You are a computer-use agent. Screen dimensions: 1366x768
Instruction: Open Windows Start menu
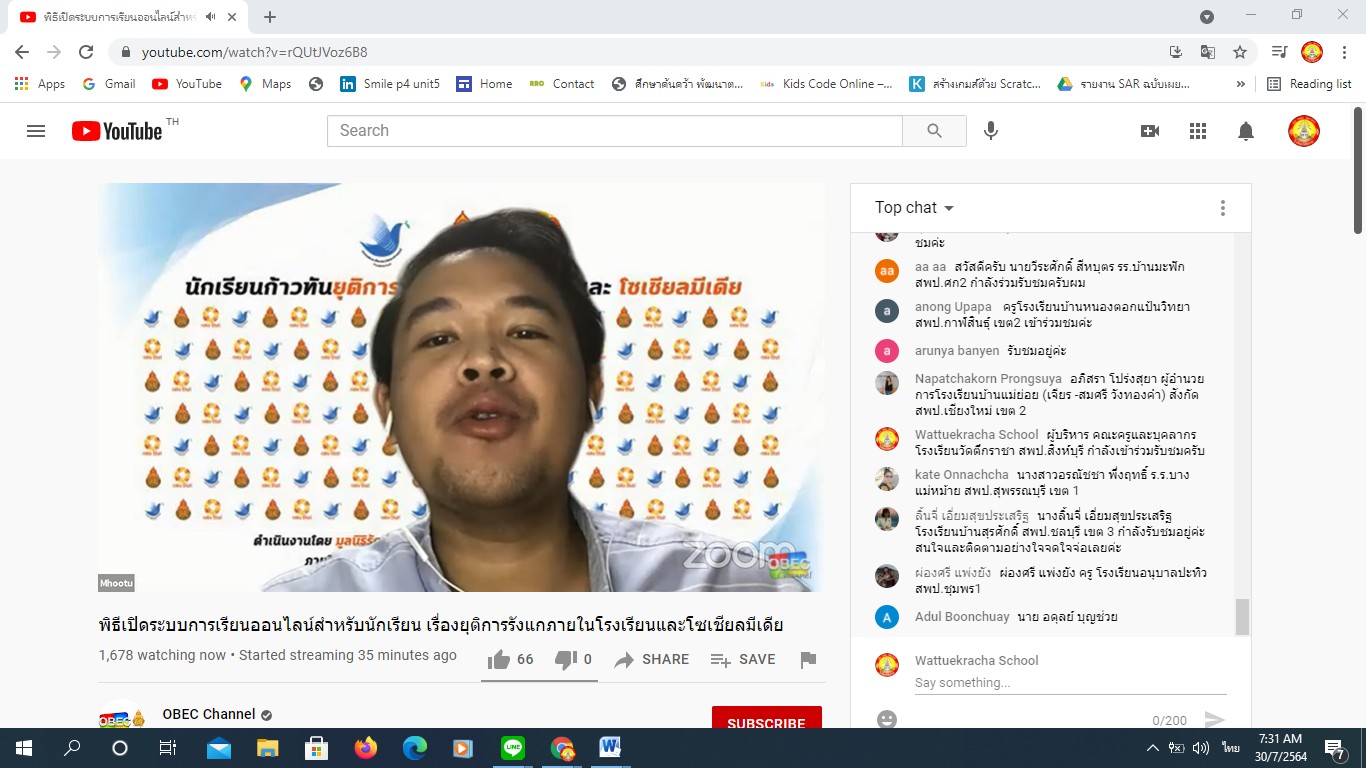(x=24, y=747)
